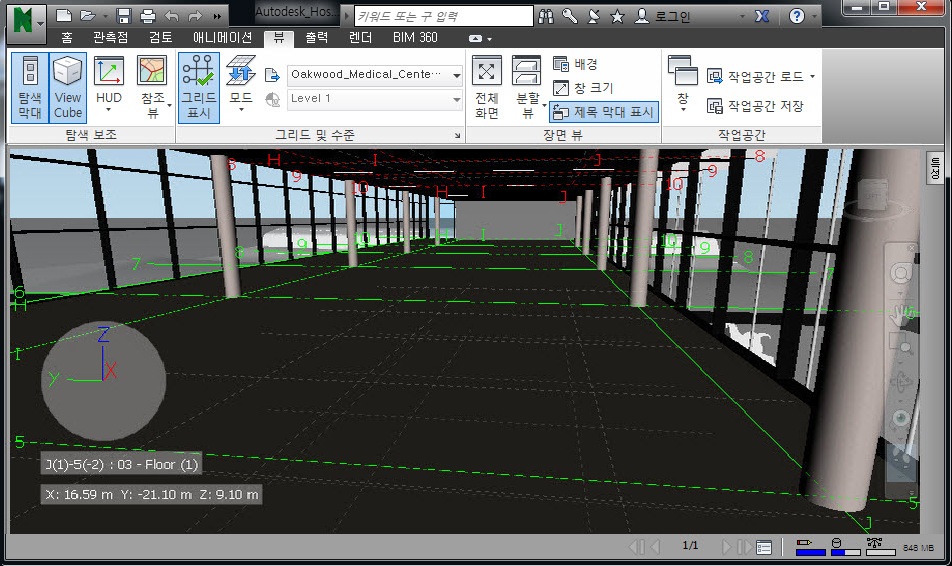952x566 pixels.
Task: Run search with binoculars icon
Action: pyautogui.click(x=546, y=16)
